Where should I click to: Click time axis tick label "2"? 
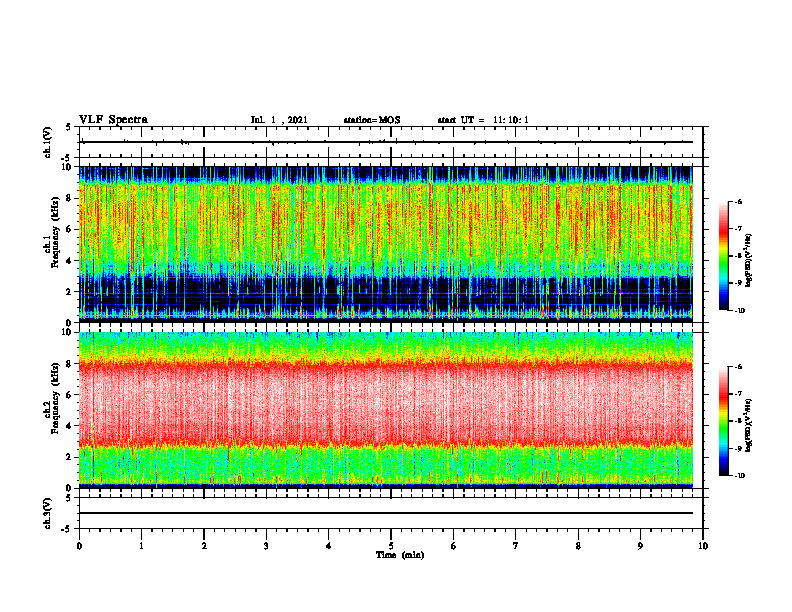(x=204, y=546)
